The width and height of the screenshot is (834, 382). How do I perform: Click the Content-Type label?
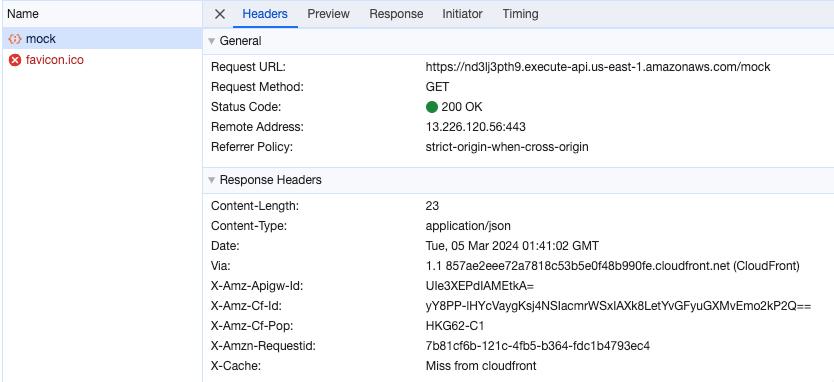(x=249, y=226)
